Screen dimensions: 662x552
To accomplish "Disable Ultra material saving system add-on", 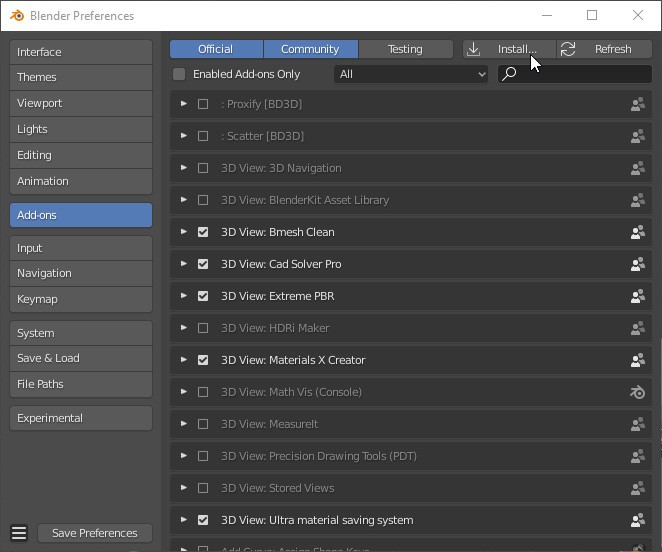I will 203,520.
